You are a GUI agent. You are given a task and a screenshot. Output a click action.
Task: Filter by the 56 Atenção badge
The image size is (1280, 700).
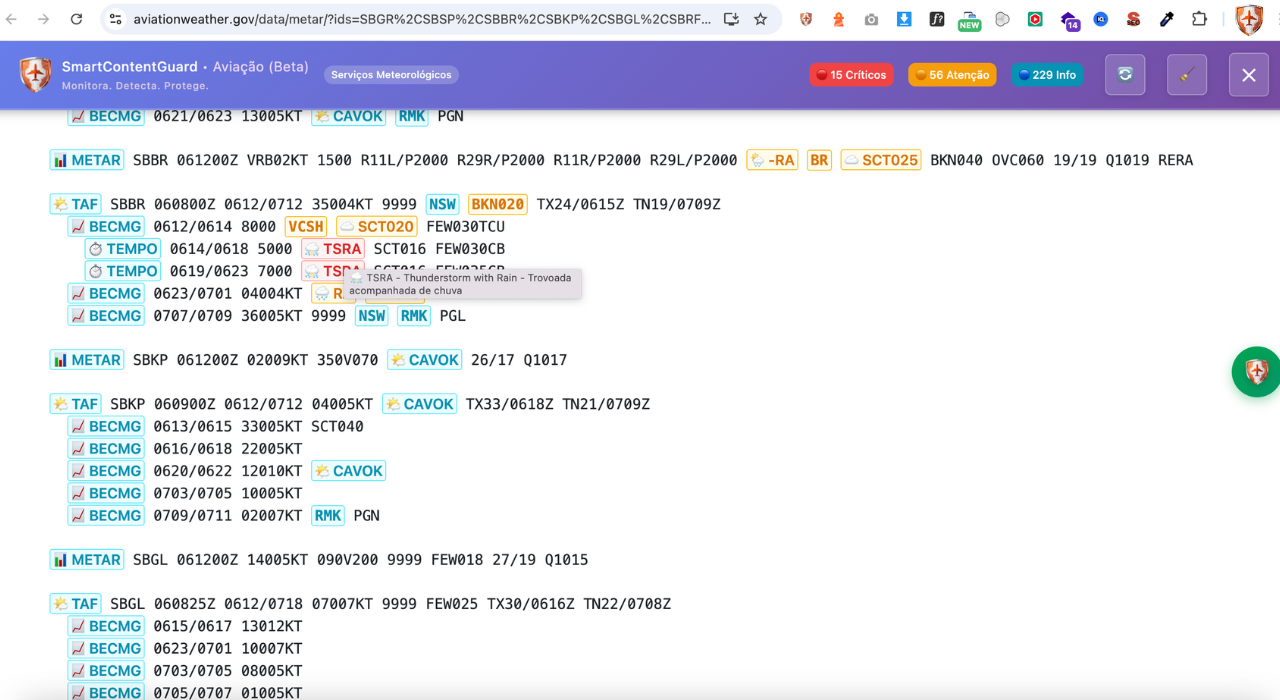click(x=951, y=75)
